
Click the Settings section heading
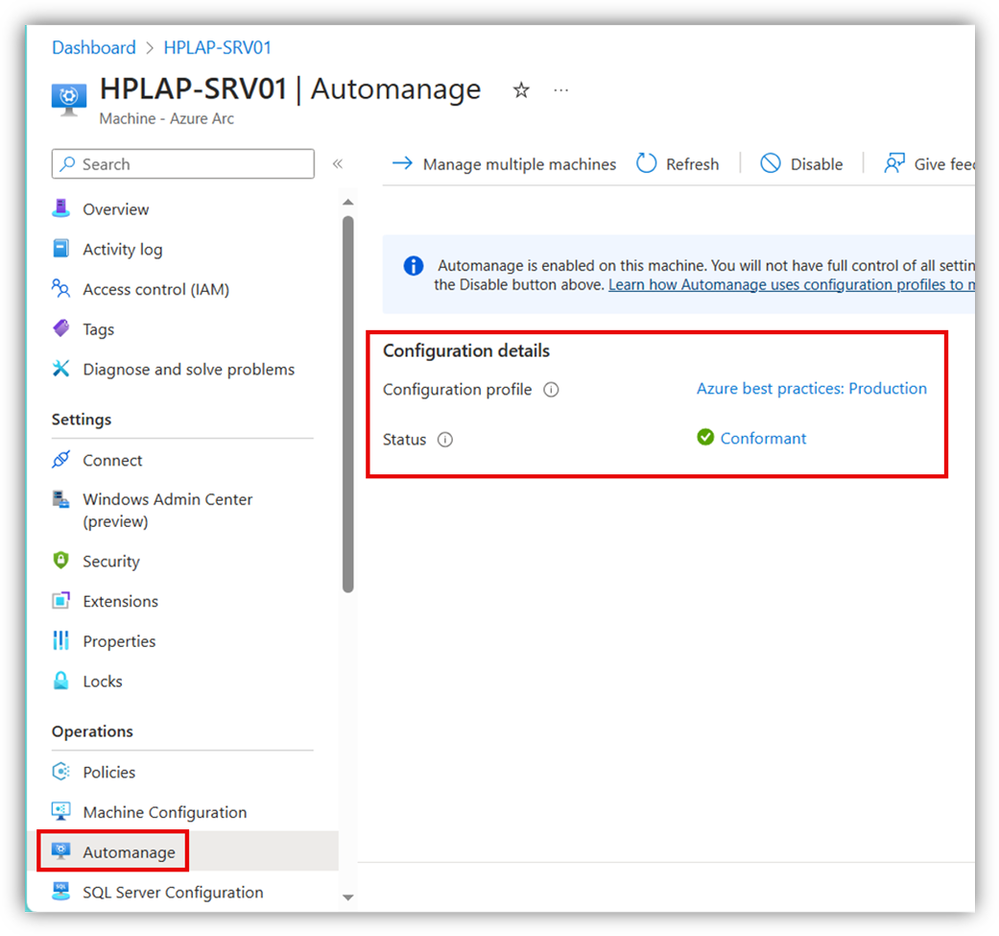point(82,419)
